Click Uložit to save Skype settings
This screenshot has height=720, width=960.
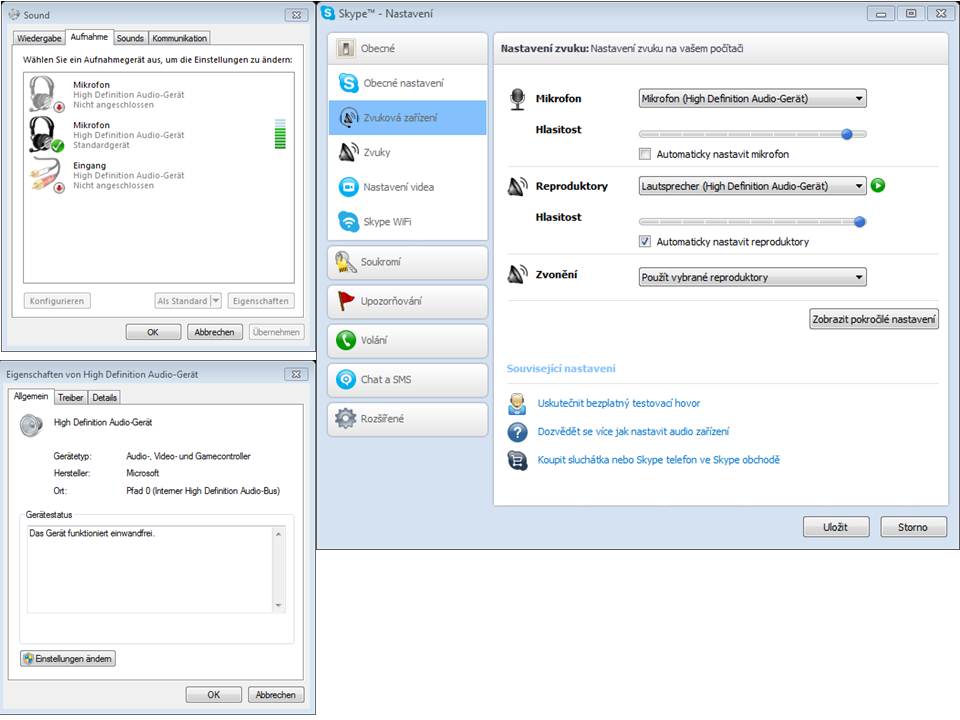click(x=836, y=527)
